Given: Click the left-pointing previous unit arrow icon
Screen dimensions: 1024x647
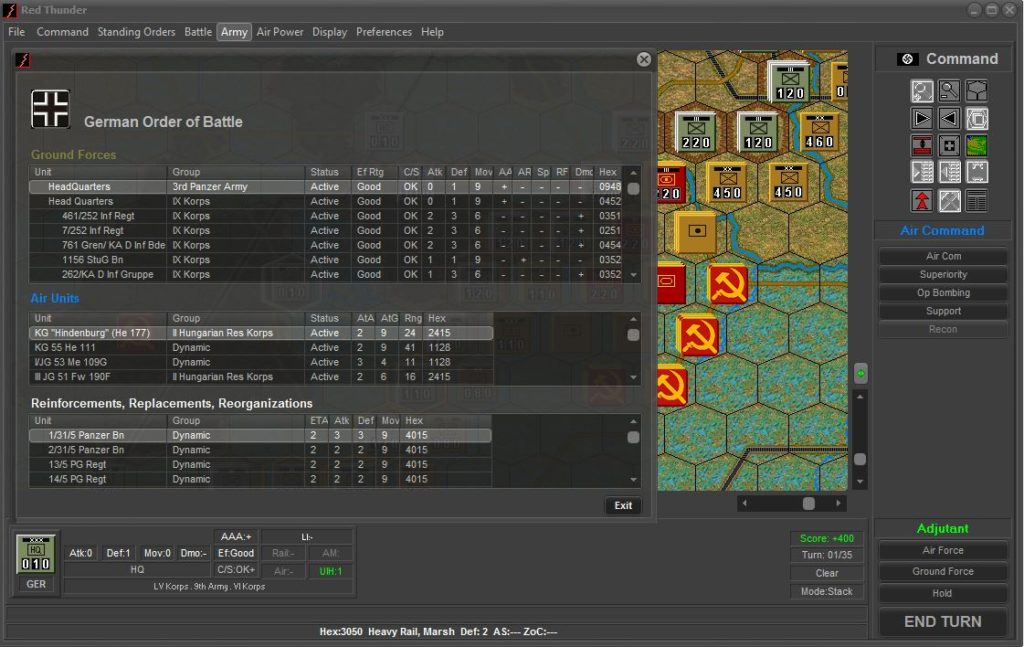Looking at the screenshot, I should click(949, 119).
